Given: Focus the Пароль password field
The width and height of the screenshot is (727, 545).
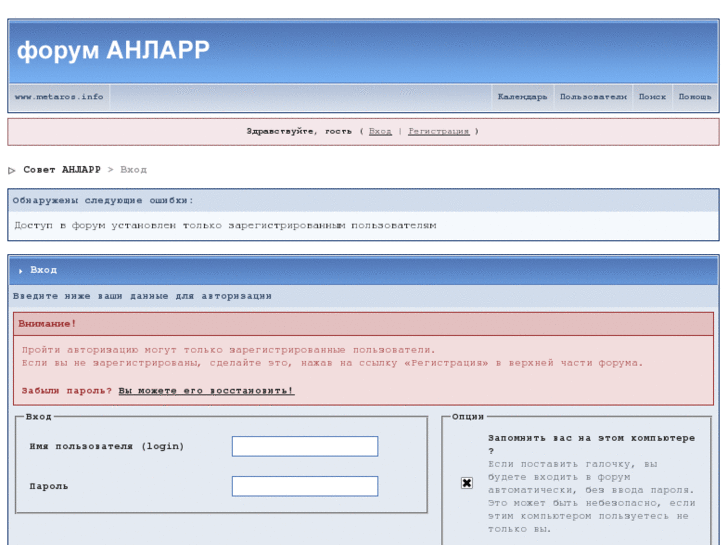Looking at the screenshot, I should [305, 486].
